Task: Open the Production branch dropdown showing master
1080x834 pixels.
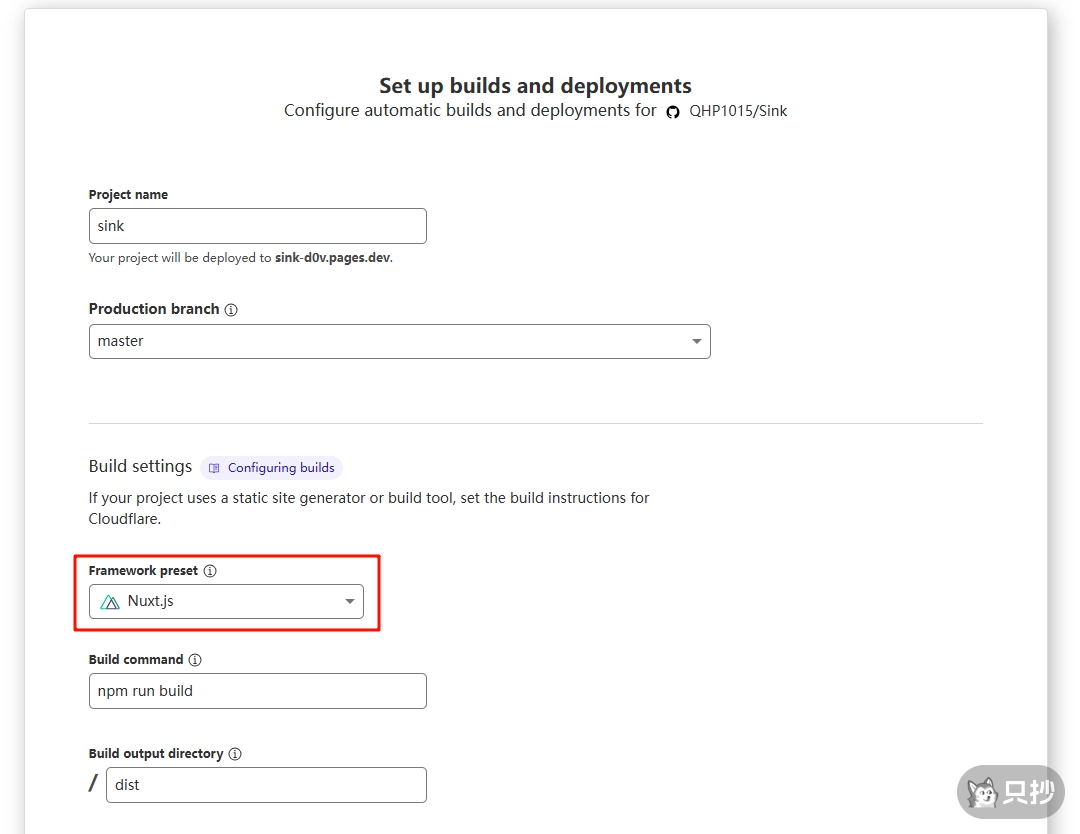Action: pos(398,341)
